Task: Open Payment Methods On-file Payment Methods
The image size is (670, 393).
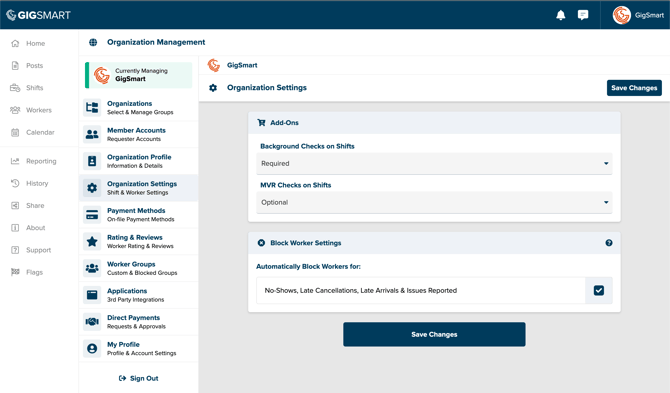Action: click(138, 214)
